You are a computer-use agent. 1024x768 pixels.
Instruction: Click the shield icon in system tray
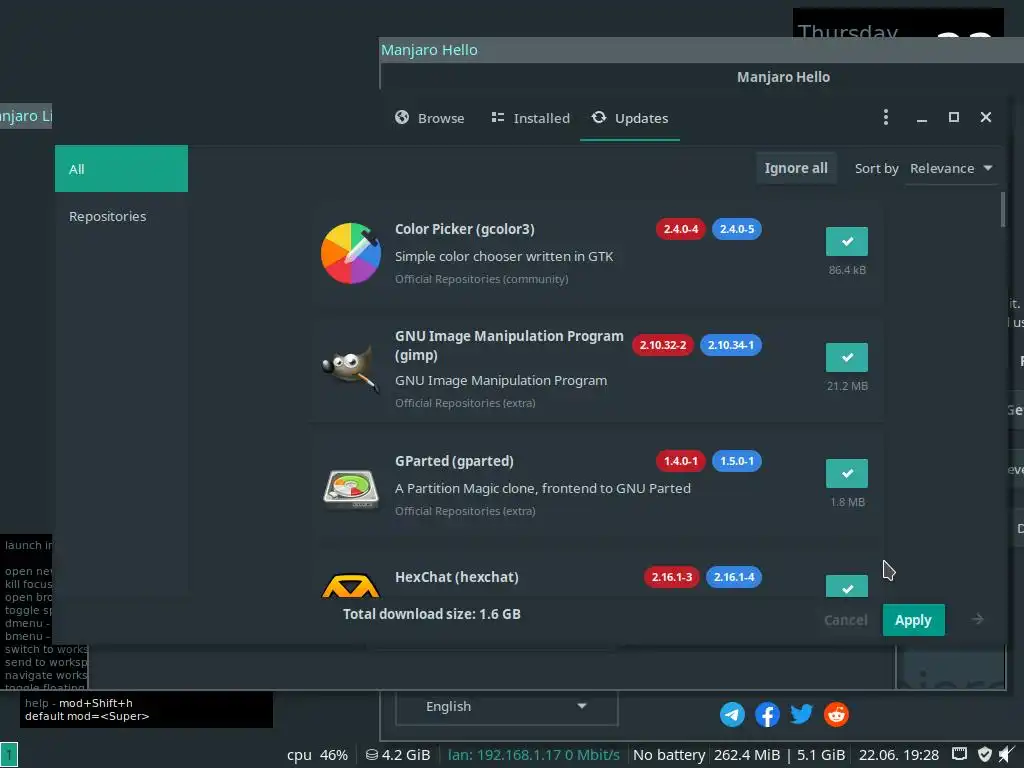[985, 754]
